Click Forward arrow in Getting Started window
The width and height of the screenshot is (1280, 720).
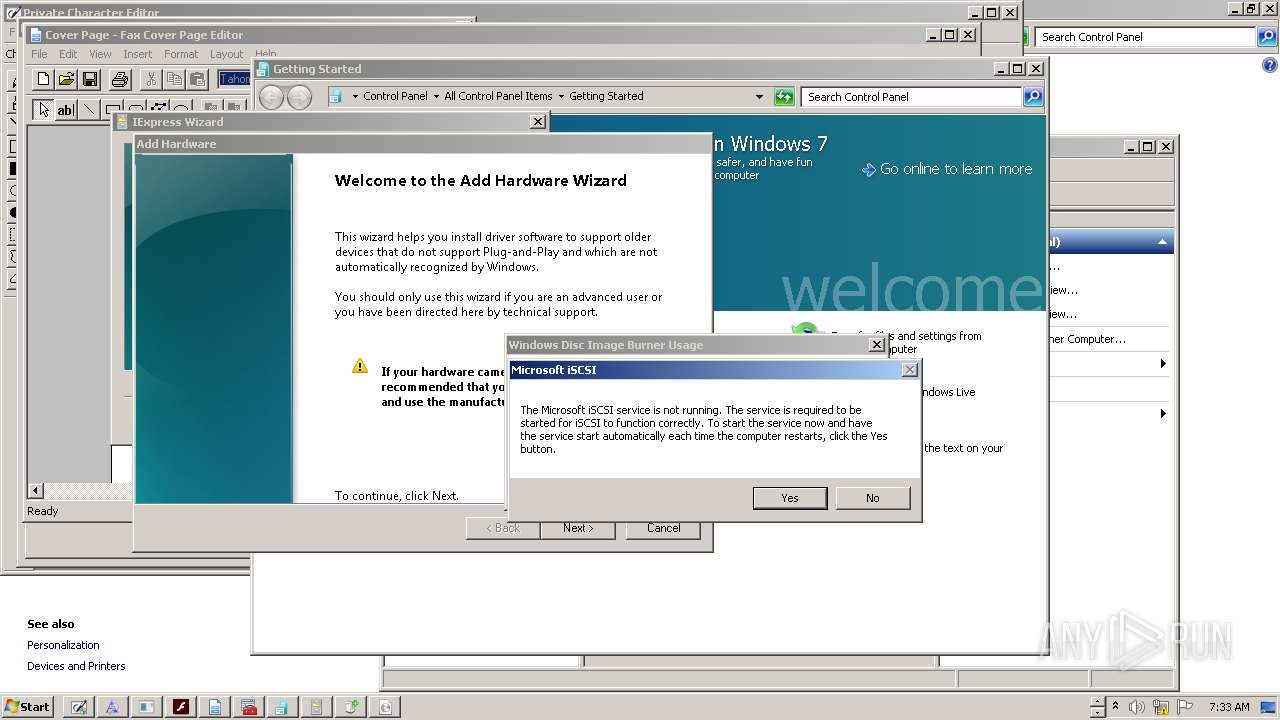[x=299, y=97]
